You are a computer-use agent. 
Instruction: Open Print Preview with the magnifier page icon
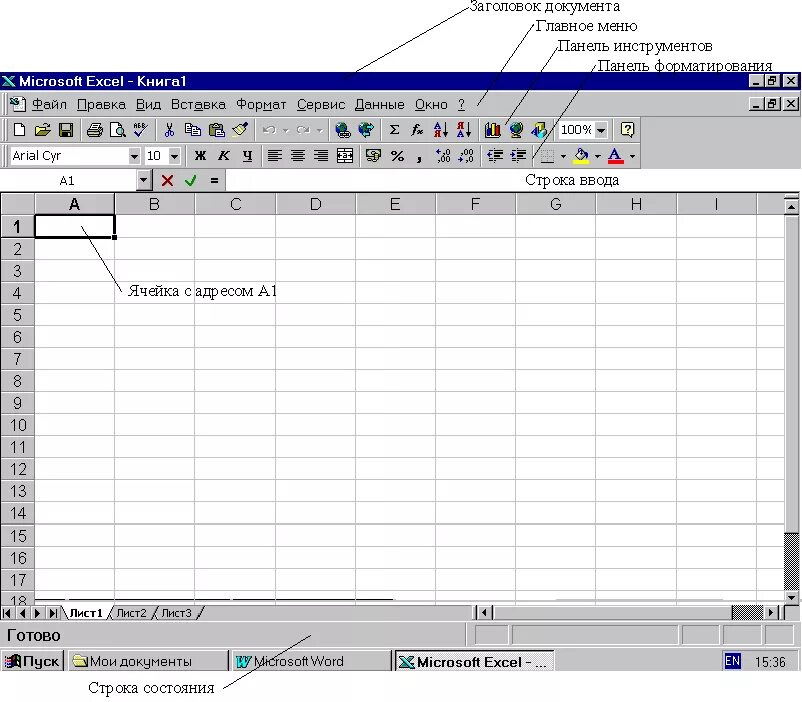118,130
